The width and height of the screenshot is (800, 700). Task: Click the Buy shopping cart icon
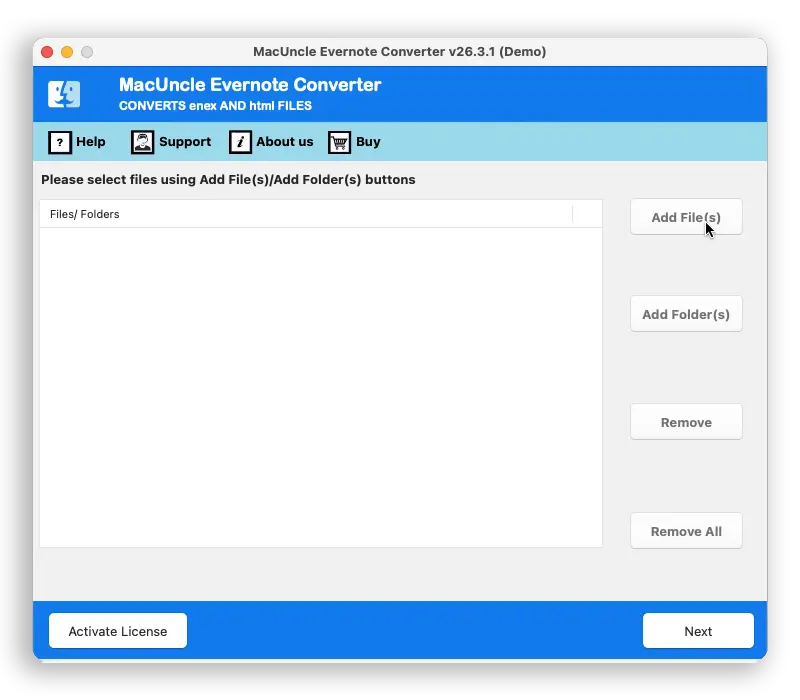point(339,142)
